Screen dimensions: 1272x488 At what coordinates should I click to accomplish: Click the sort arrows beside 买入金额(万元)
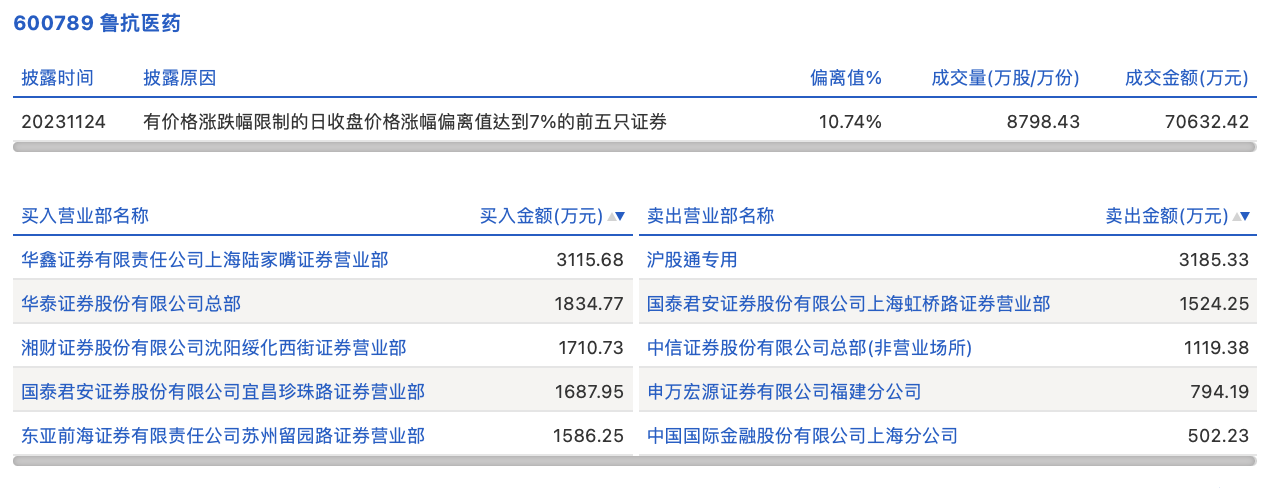pyautogui.click(x=615, y=216)
